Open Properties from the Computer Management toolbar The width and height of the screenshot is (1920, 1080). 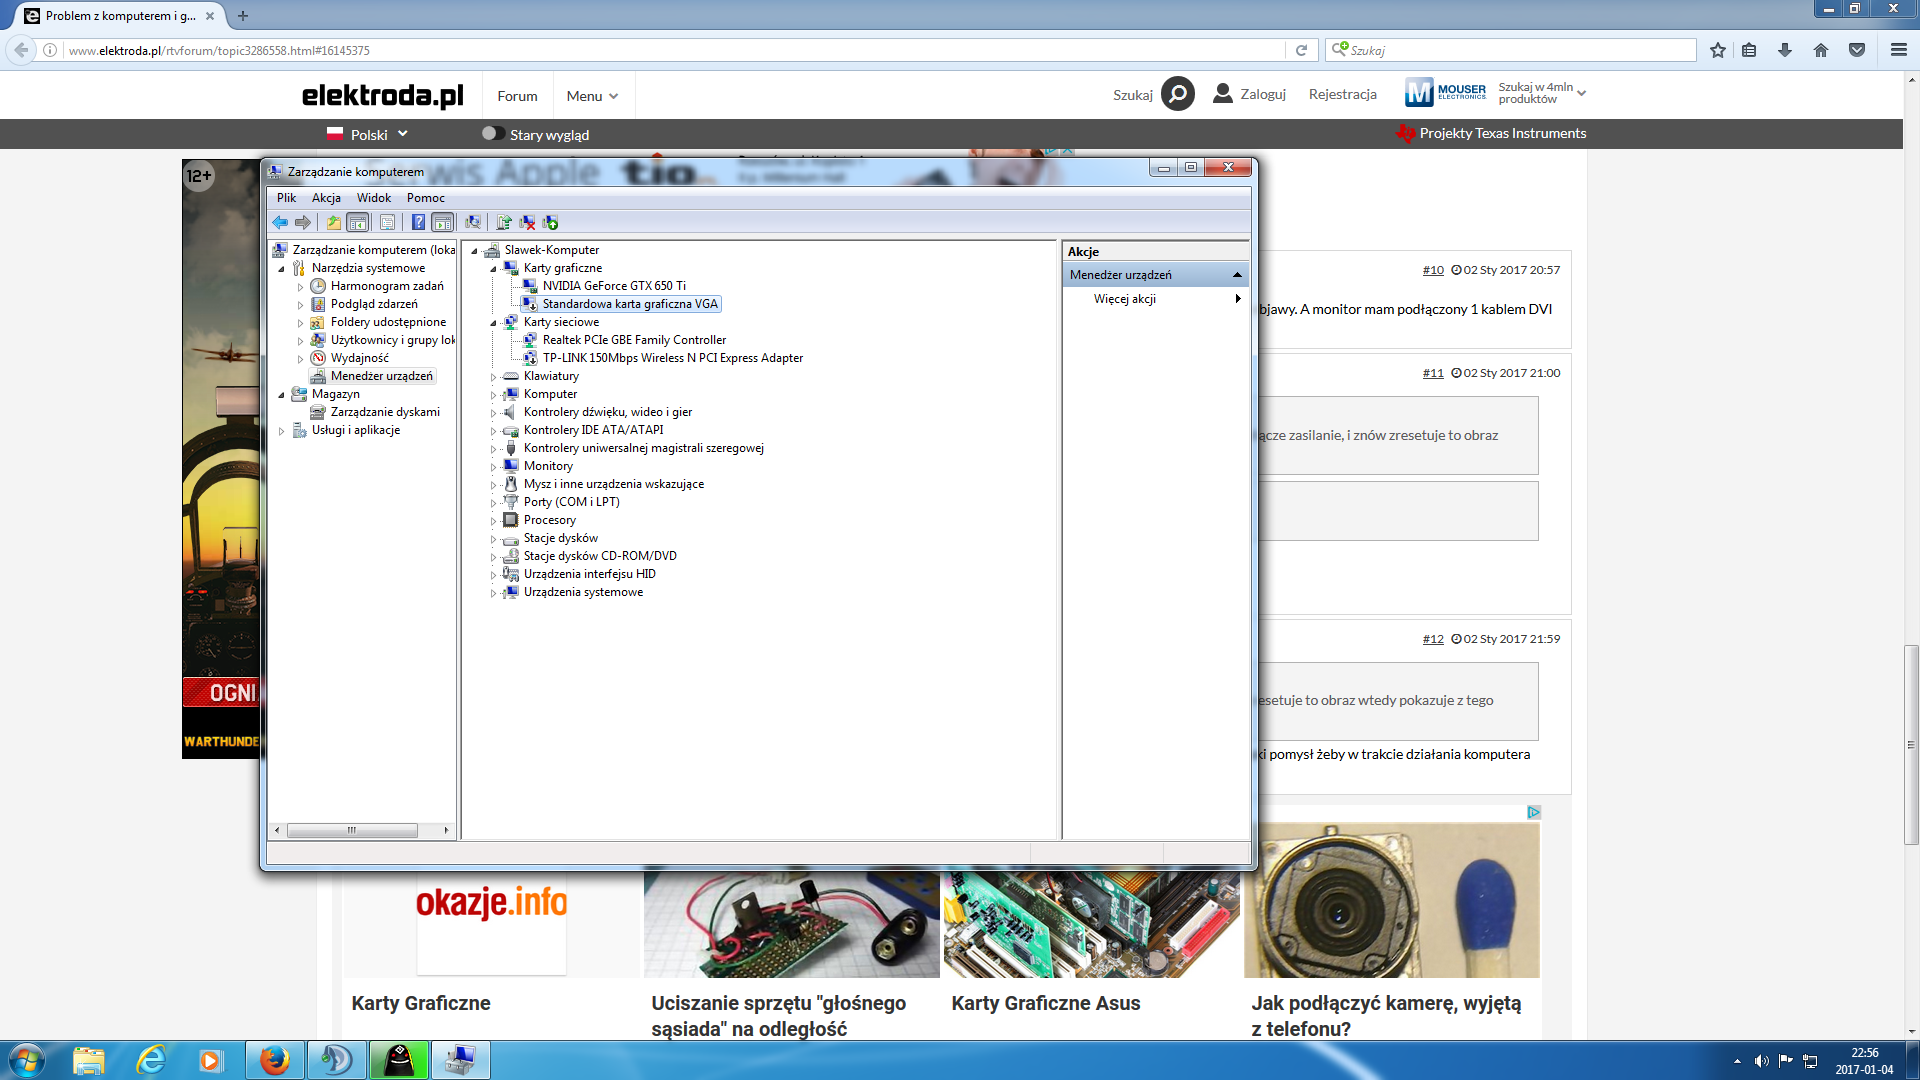tap(387, 222)
